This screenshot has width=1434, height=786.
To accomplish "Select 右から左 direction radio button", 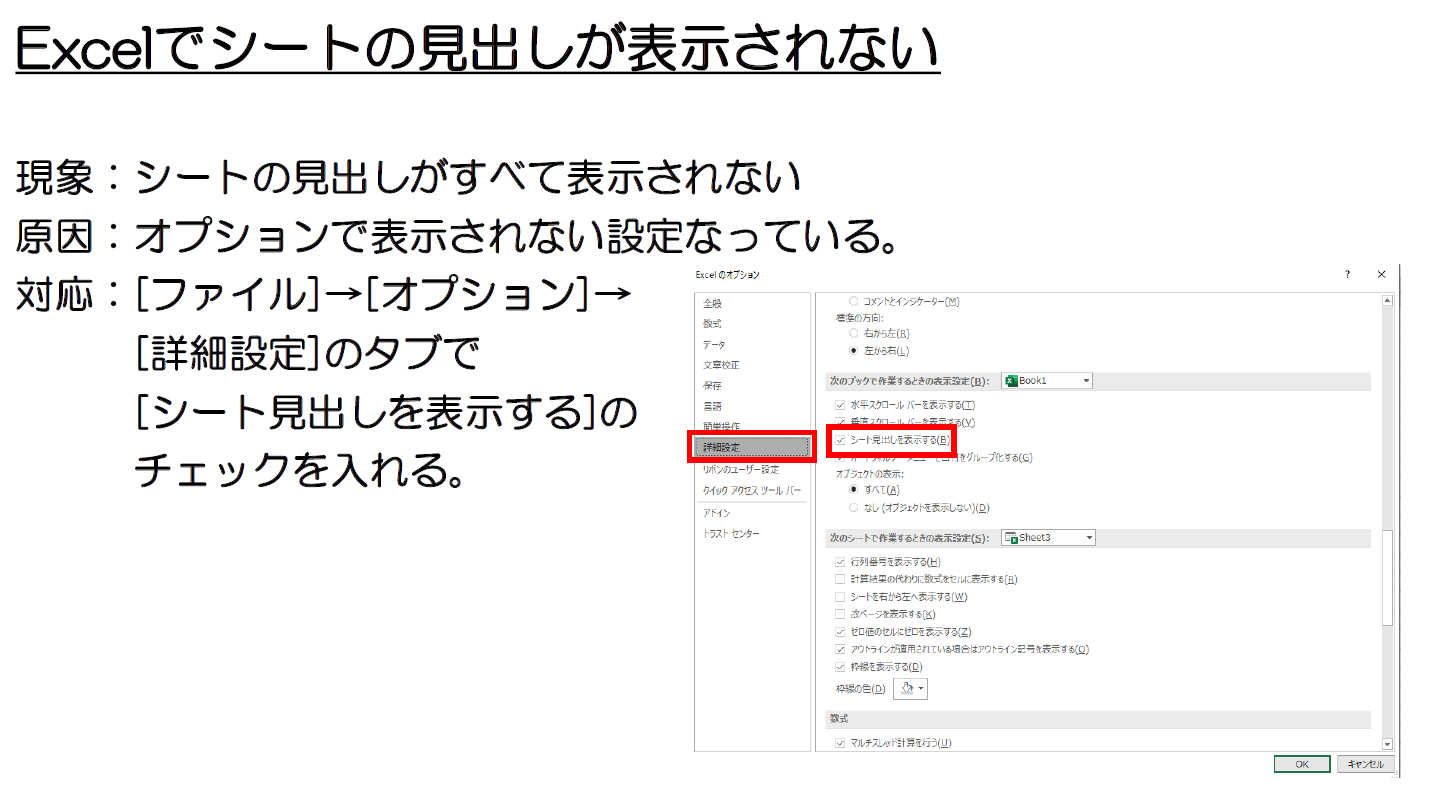I will tap(853, 333).
